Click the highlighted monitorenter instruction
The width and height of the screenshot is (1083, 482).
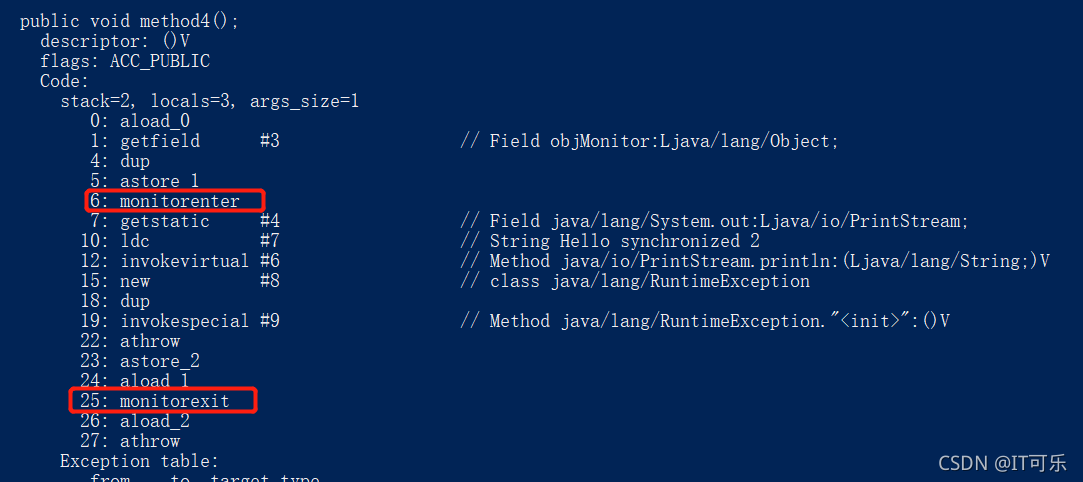pos(175,201)
